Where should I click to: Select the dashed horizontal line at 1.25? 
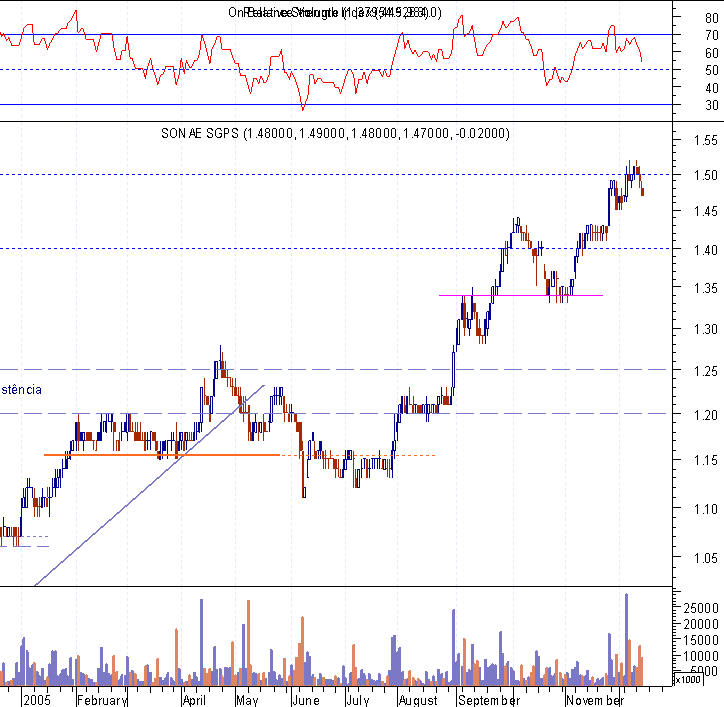(x=333, y=369)
